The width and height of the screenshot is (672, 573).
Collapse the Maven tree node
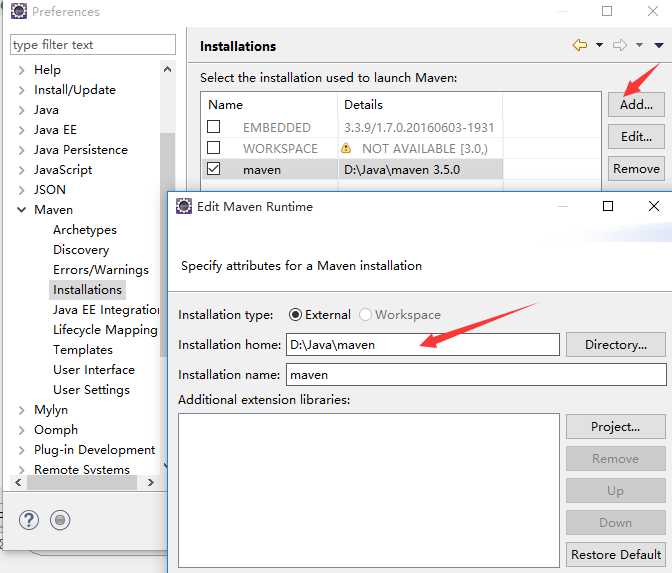click(x=21, y=210)
